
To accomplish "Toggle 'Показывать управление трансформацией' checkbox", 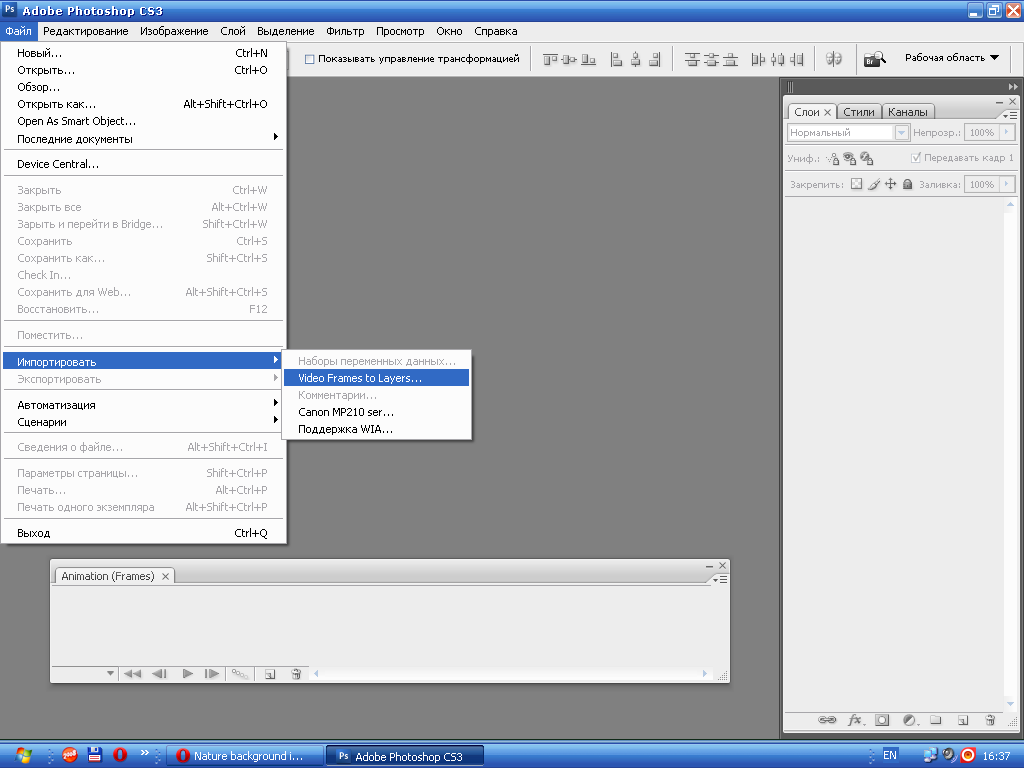I will (310, 59).
